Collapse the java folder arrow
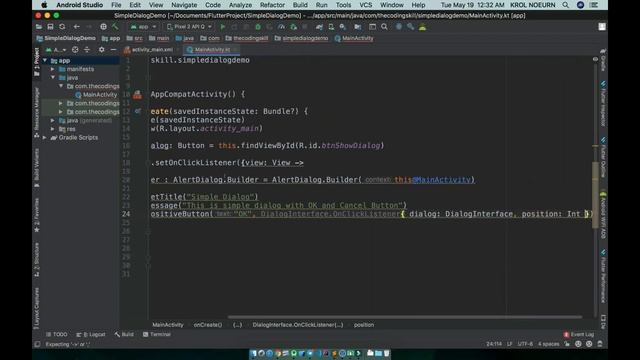640x360 pixels. pyautogui.click(x=53, y=78)
